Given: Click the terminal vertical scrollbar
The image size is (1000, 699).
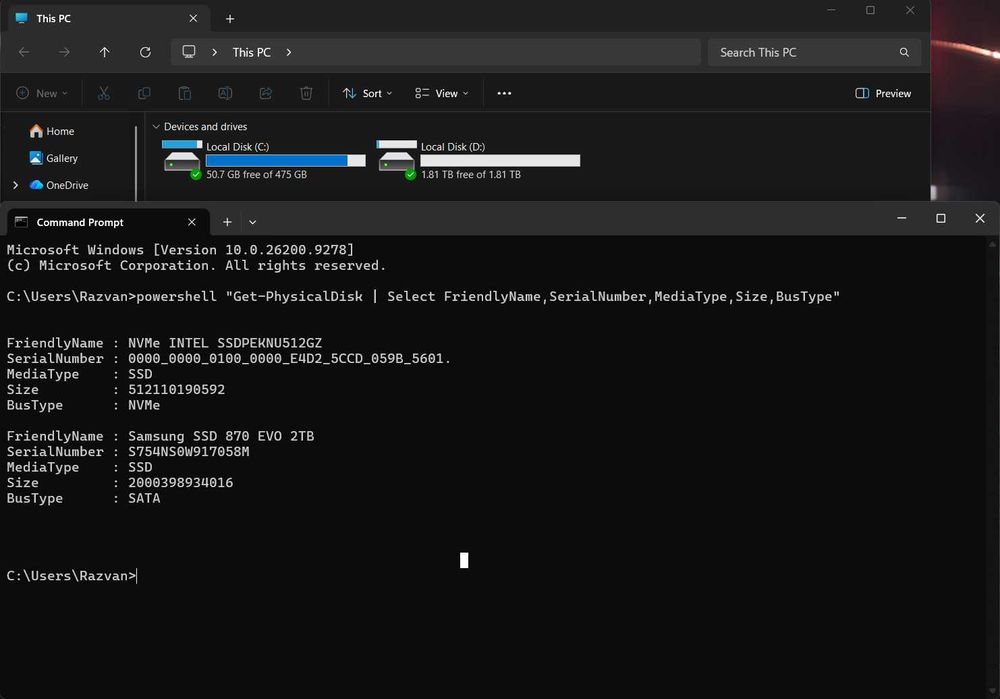Looking at the screenshot, I should click(x=992, y=467).
